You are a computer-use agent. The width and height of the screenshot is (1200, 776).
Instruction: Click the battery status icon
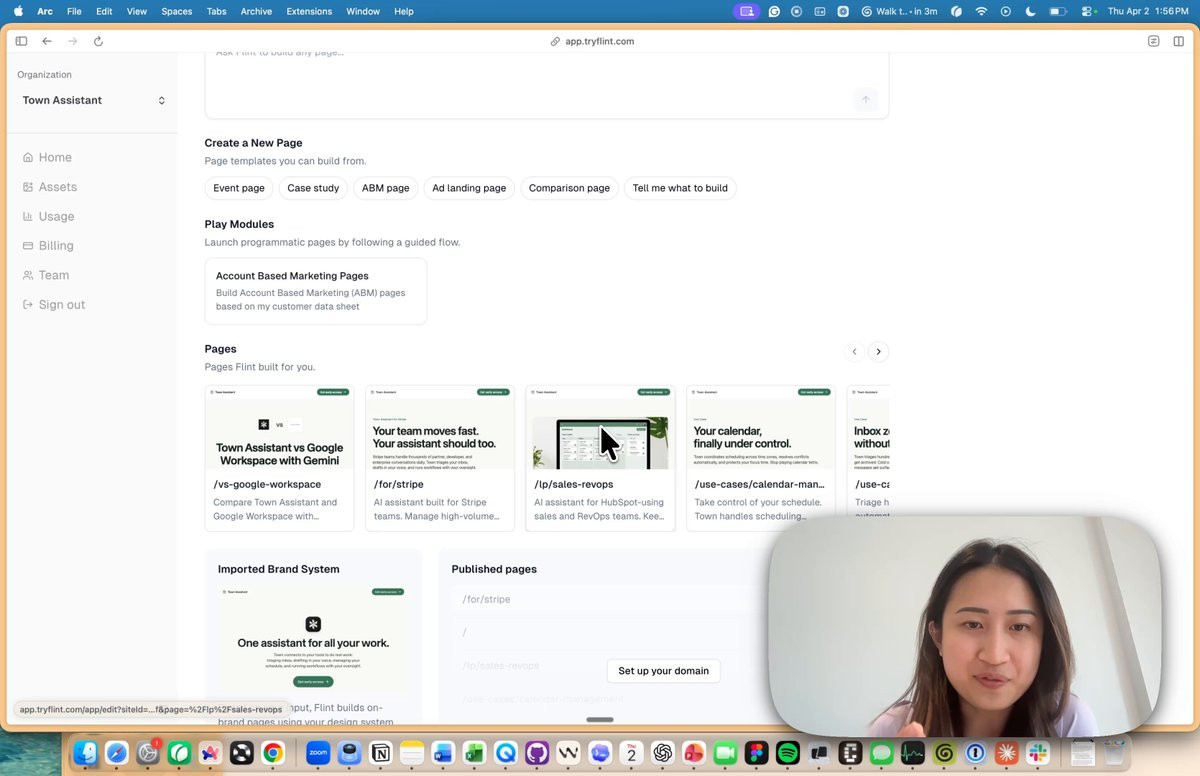[x=1057, y=11]
